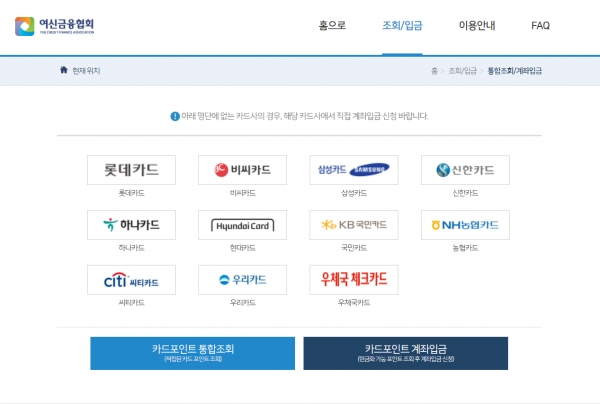
Task: Click the 국민카드 caption text
Action: pos(354,248)
